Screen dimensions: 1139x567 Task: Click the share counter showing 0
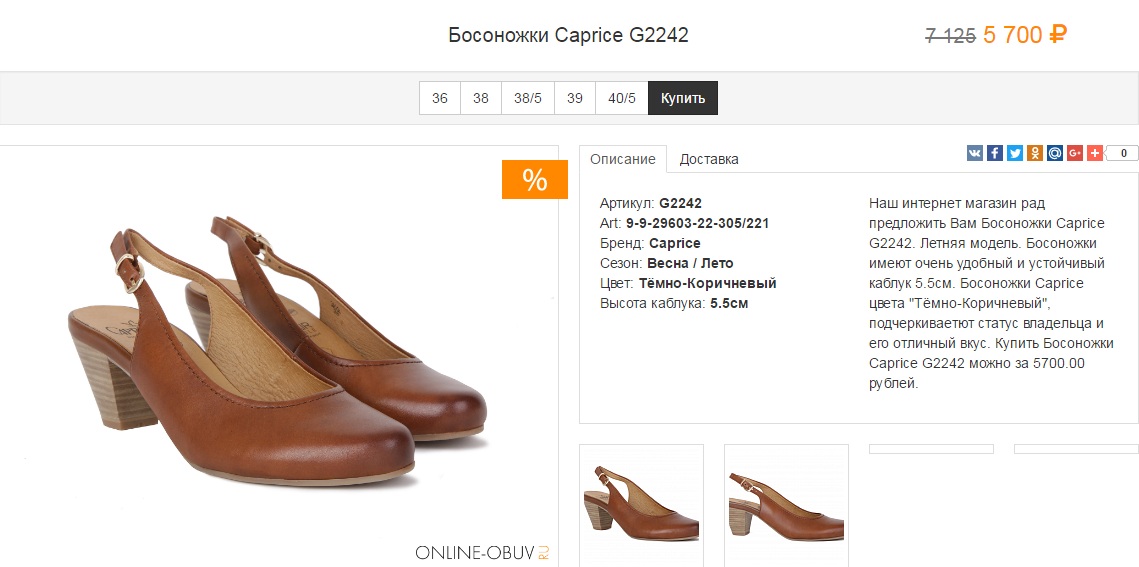click(1122, 153)
